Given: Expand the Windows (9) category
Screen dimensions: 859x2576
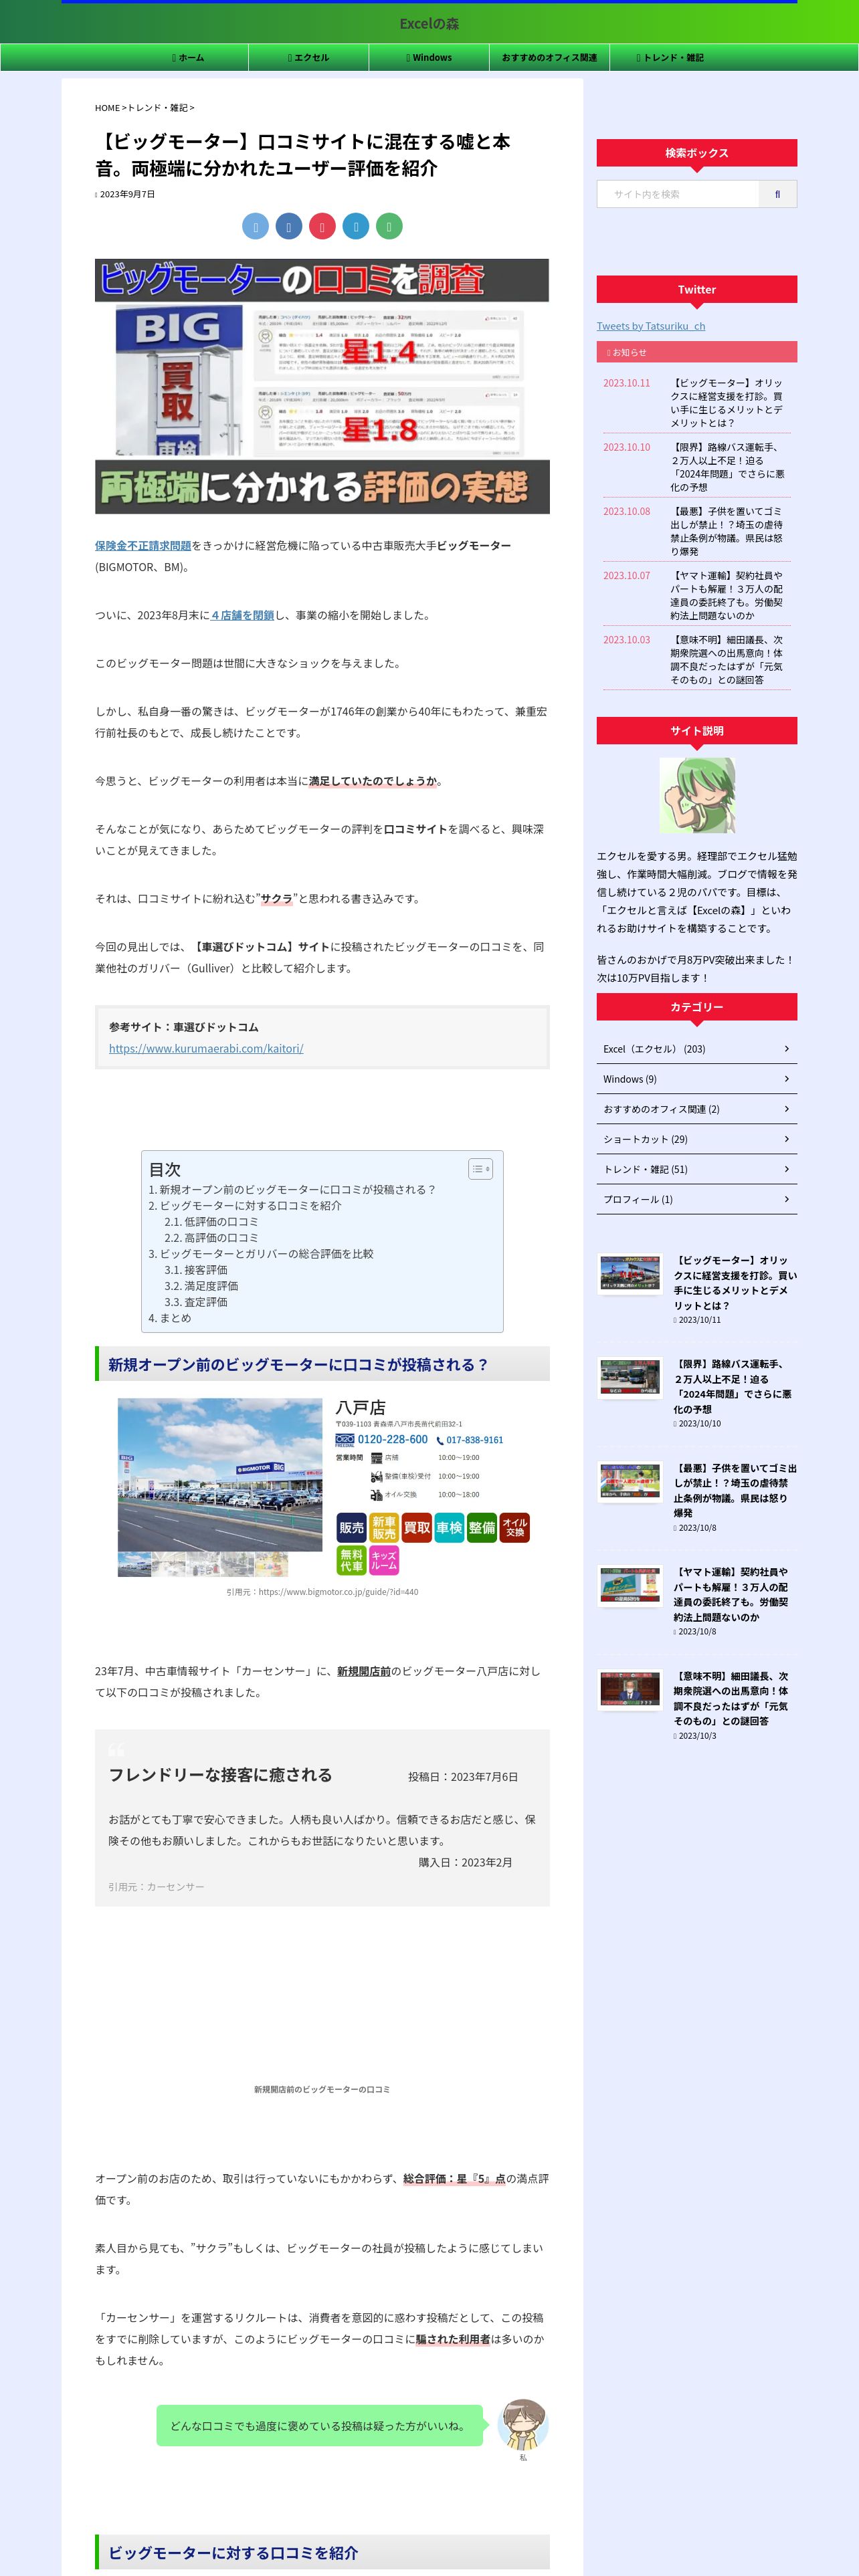Looking at the screenshot, I should pos(696,1079).
